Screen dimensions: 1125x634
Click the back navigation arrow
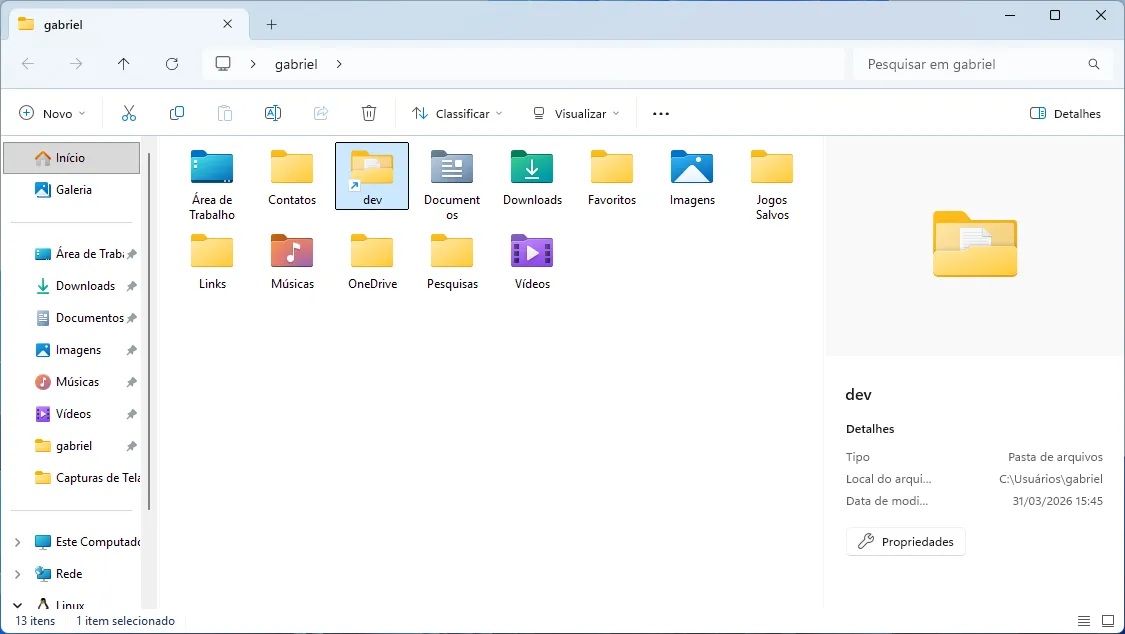[27, 63]
